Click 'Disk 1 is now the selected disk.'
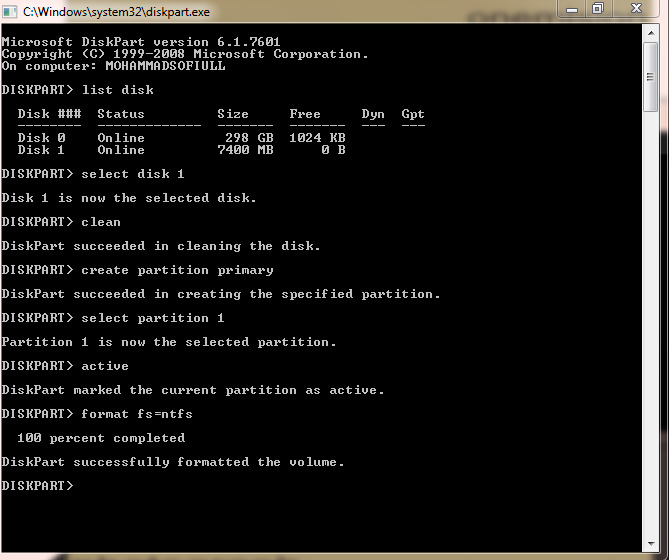Image resolution: width=669 pixels, height=560 pixels. point(129,198)
